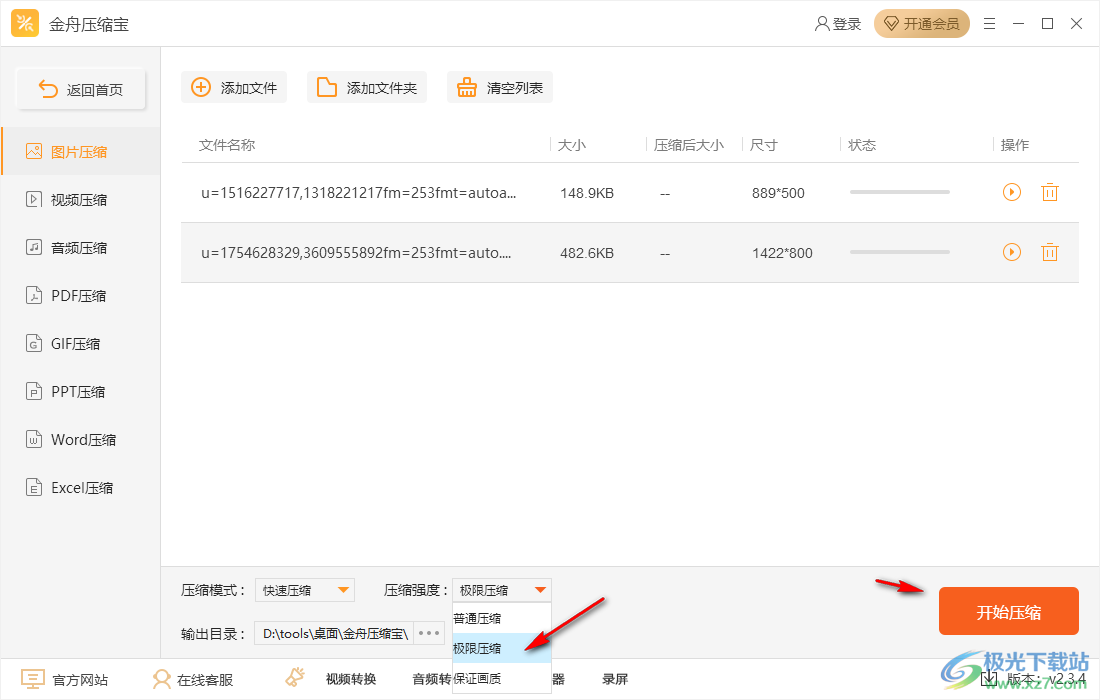This screenshot has width=1100, height=700.
Task: Click the 金舟压缩宝 app logo icon
Action: [x=25, y=23]
